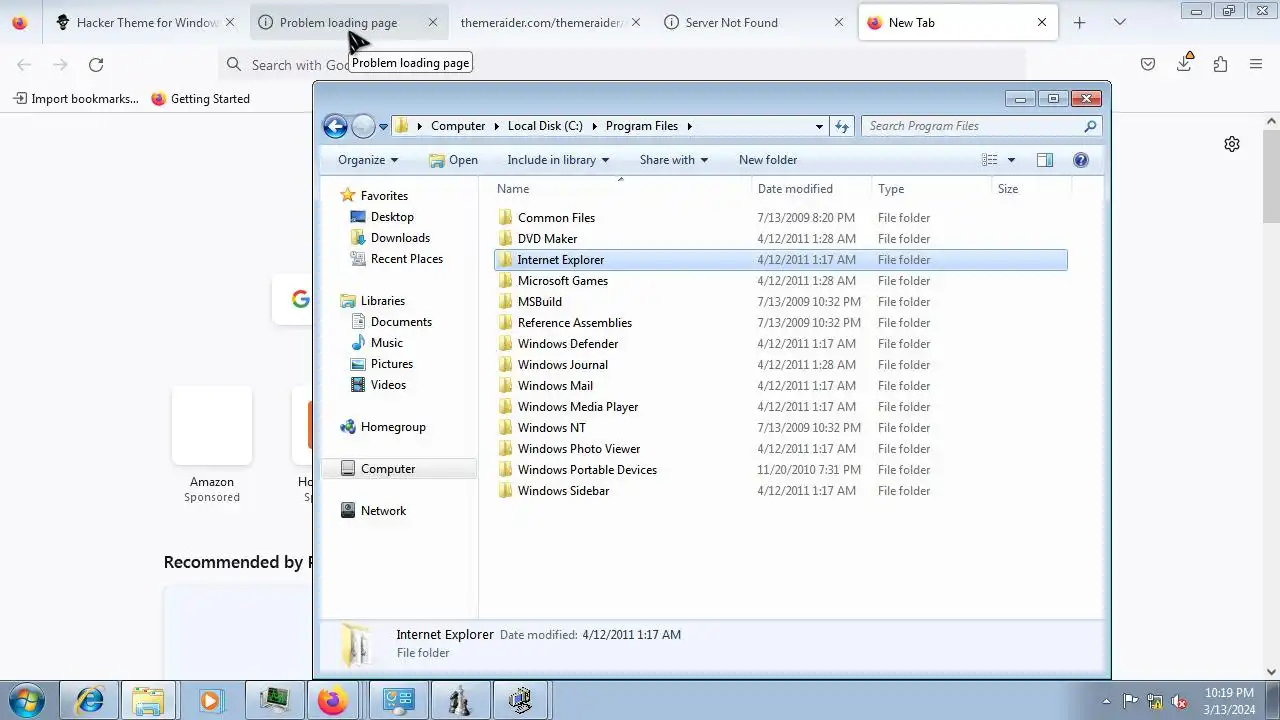Click the Explorer Help icon
This screenshot has width=1280, height=720.
tap(1080, 160)
